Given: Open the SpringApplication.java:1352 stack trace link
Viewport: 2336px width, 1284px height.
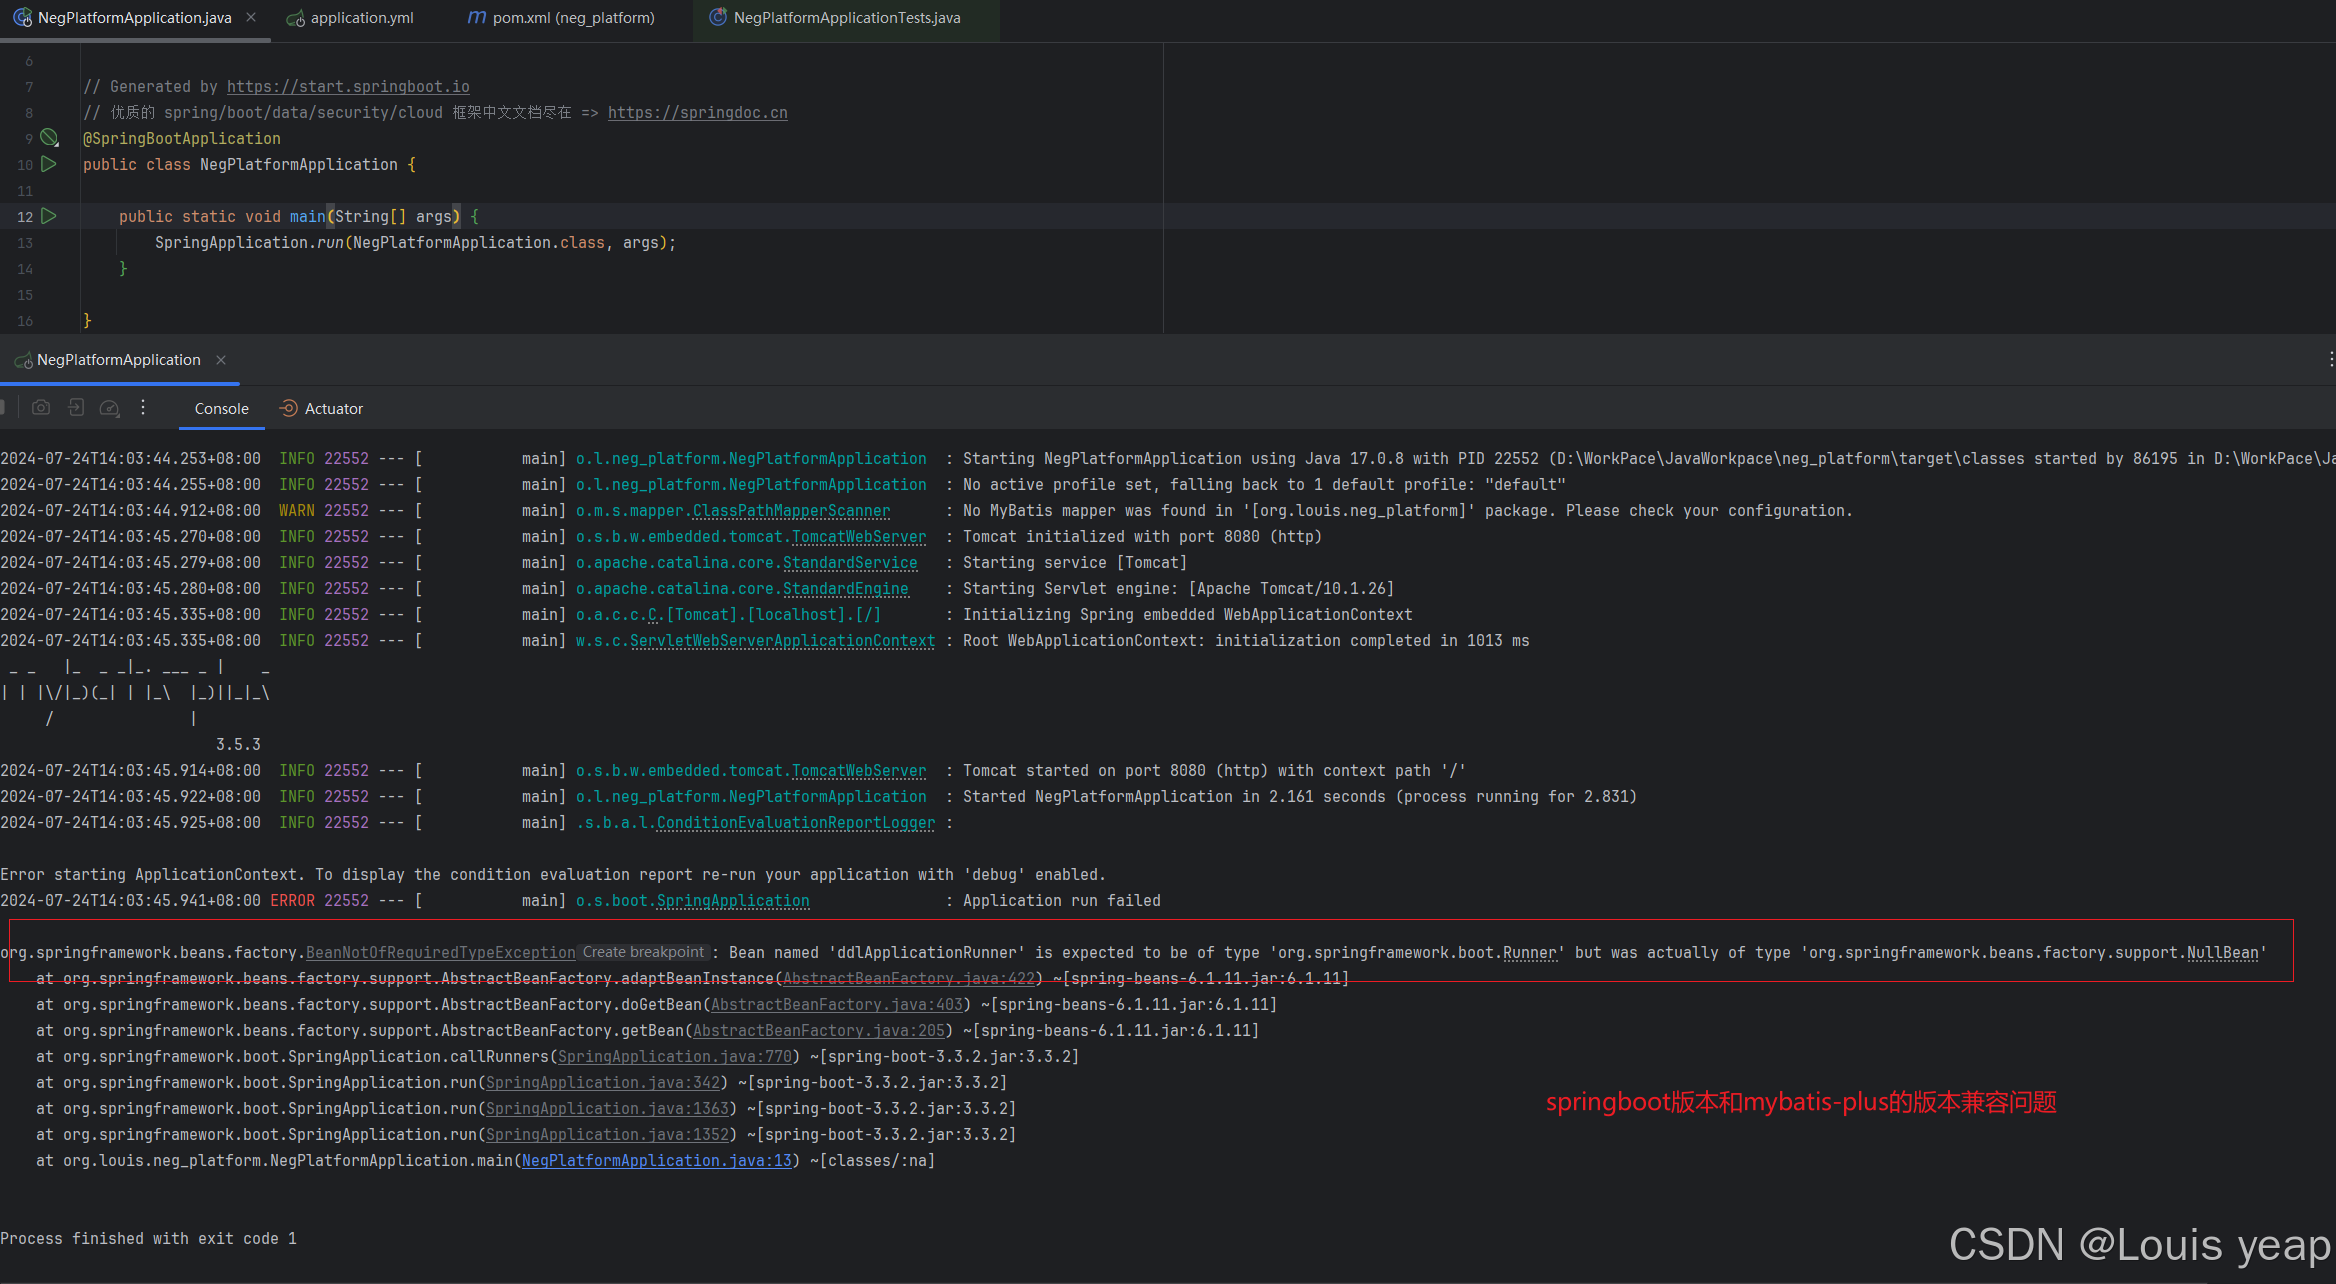Looking at the screenshot, I should click(x=607, y=1135).
